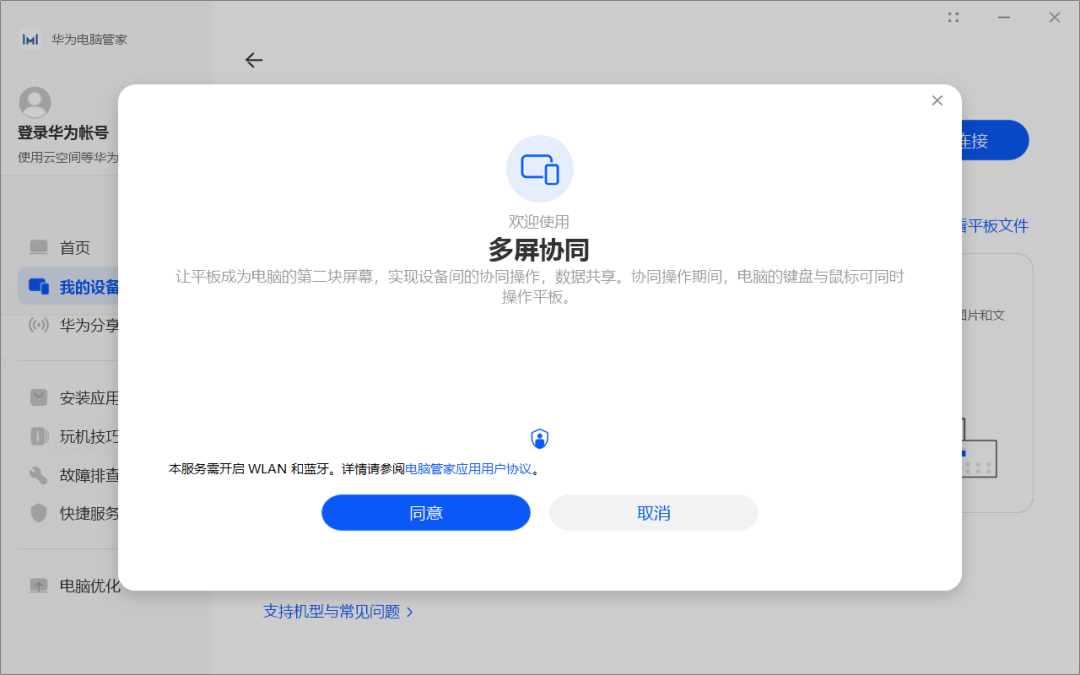
Task: Close the 多屏协同 dialog with X
Action: coord(937,101)
